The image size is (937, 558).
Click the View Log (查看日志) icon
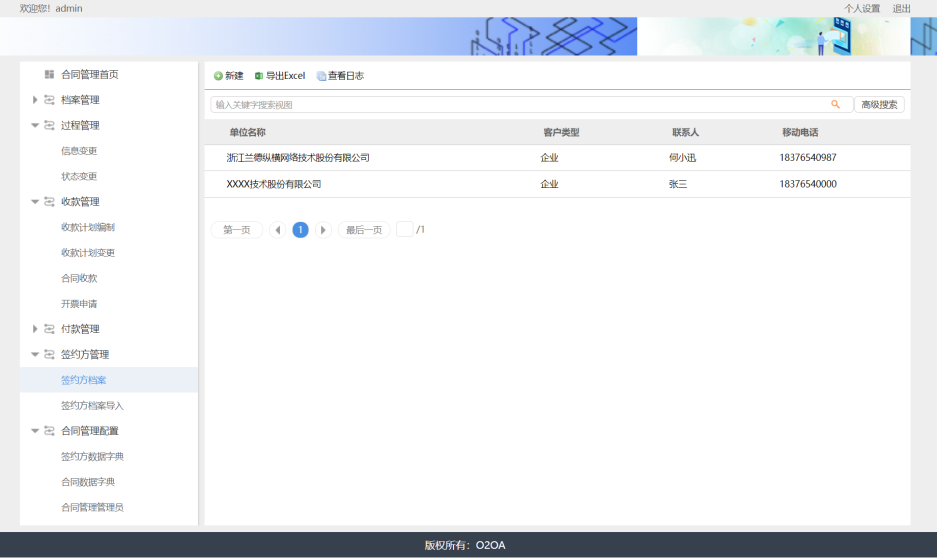pos(321,76)
